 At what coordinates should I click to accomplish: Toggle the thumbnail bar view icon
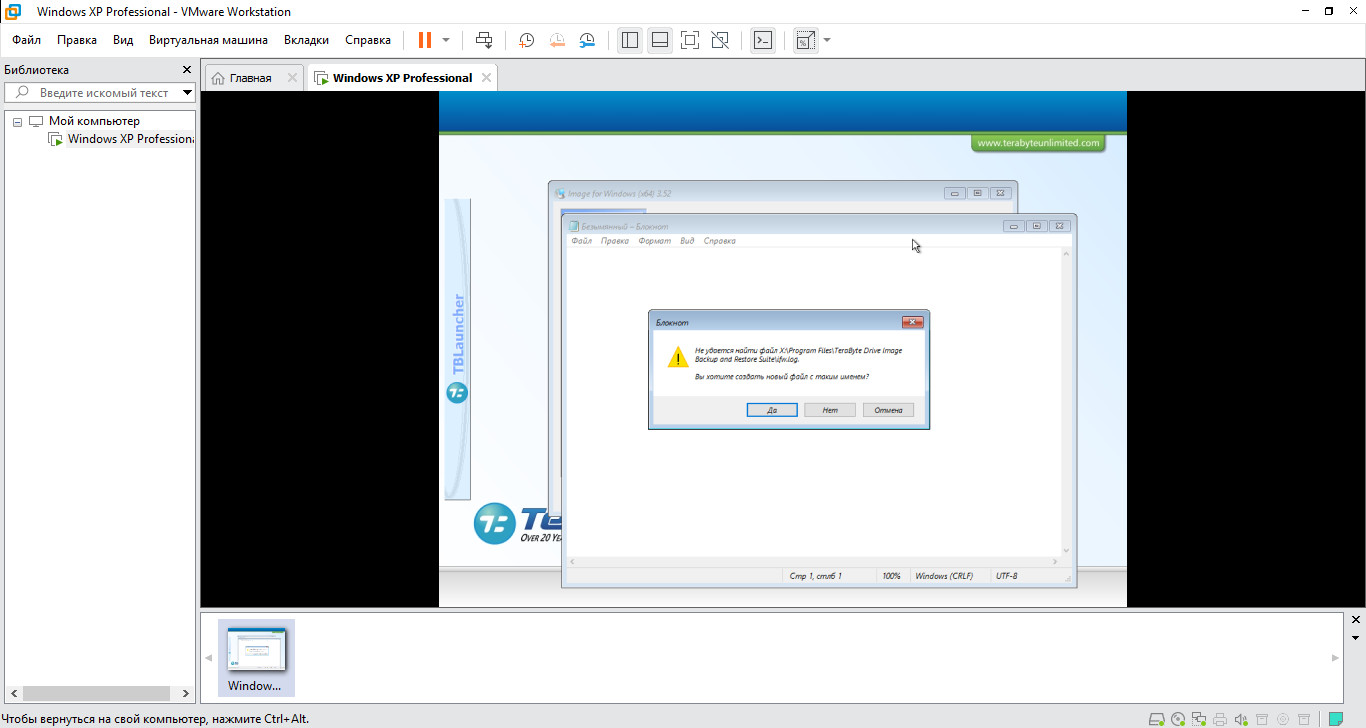[659, 40]
